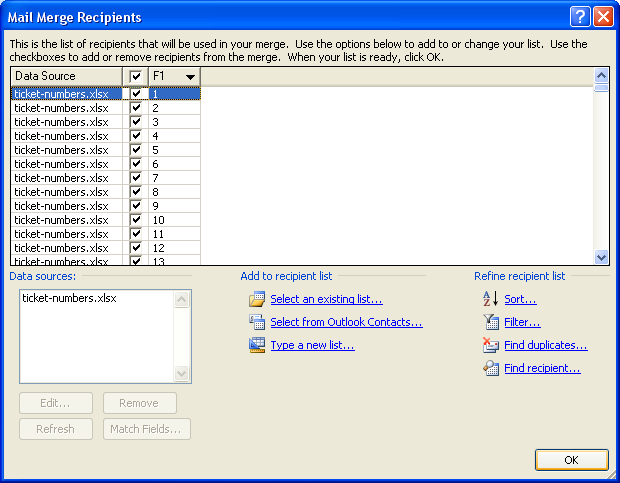
Task: Toggle the select-all checkbox in the header
Action: click(136, 76)
